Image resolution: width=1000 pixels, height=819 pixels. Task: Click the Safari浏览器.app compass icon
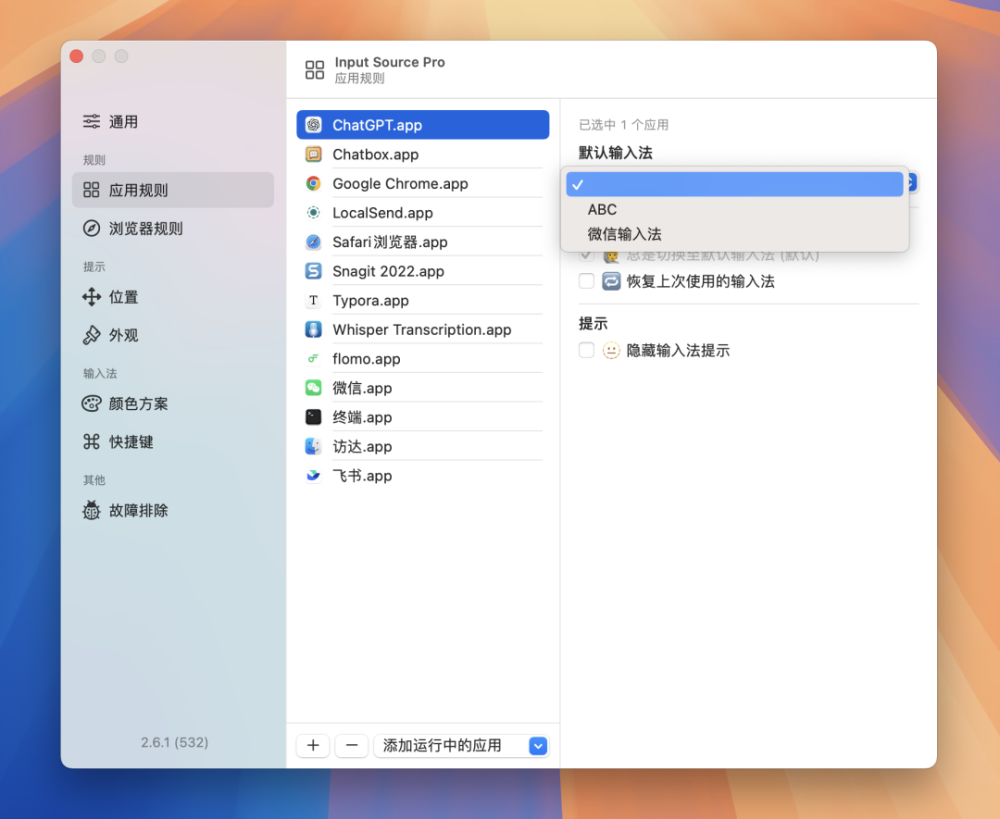click(x=313, y=242)
